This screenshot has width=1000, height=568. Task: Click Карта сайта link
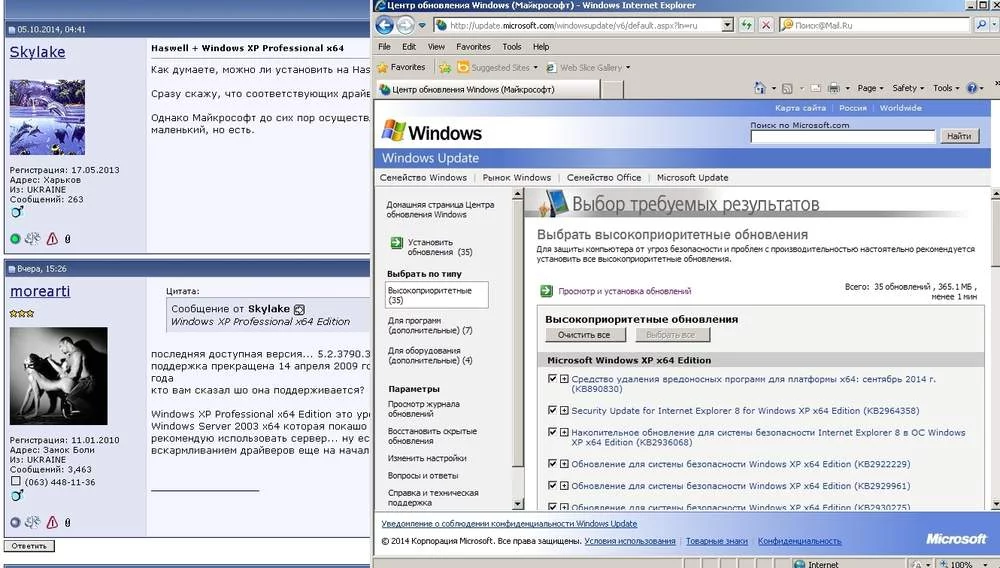[800, 108]
